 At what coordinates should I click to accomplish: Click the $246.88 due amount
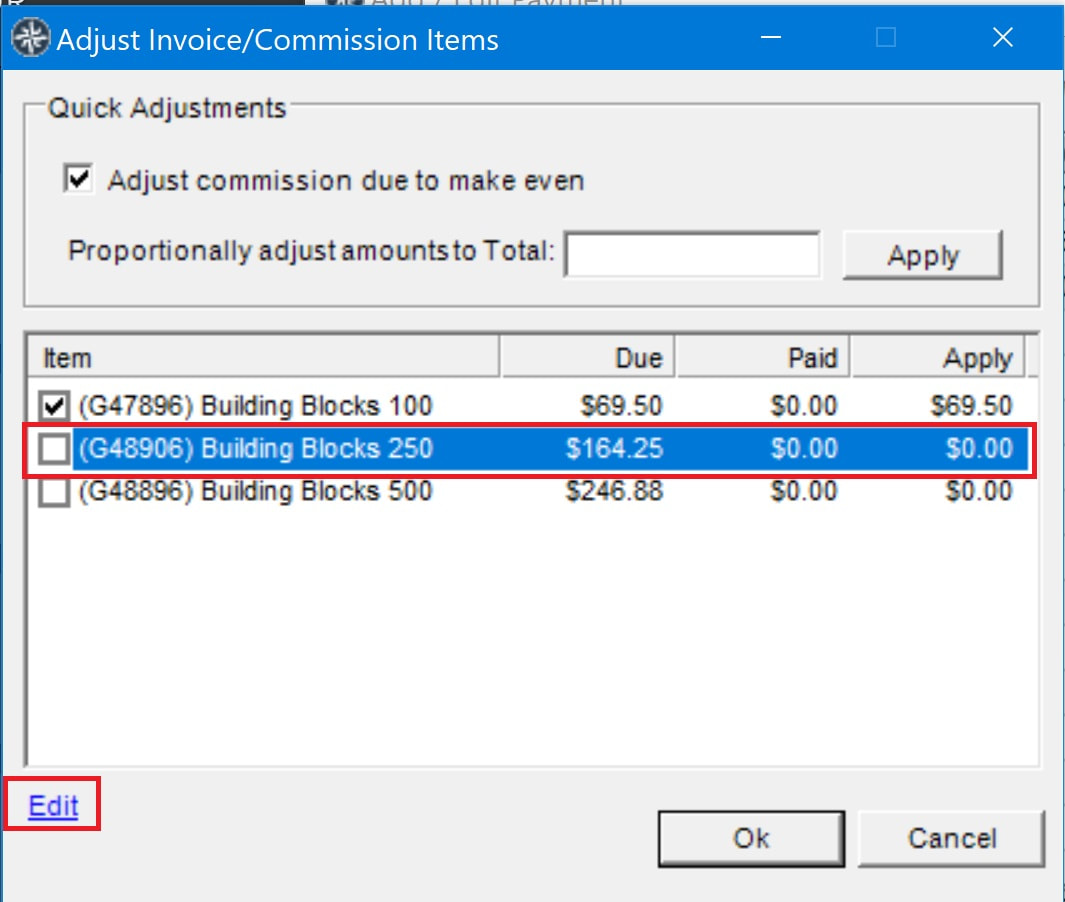tap(614, 492)
